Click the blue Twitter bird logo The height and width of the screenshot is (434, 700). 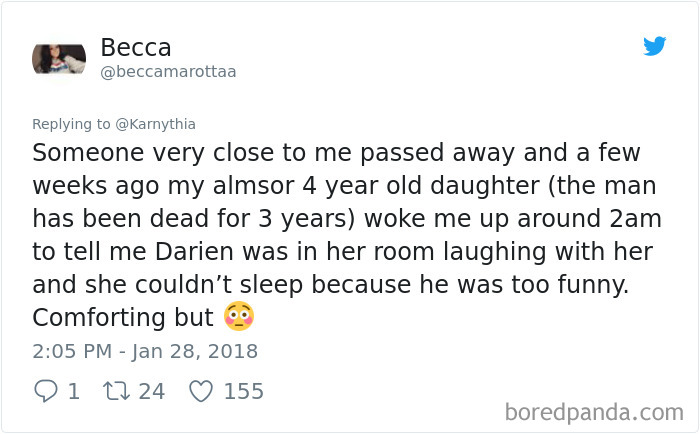coord(654,46)
